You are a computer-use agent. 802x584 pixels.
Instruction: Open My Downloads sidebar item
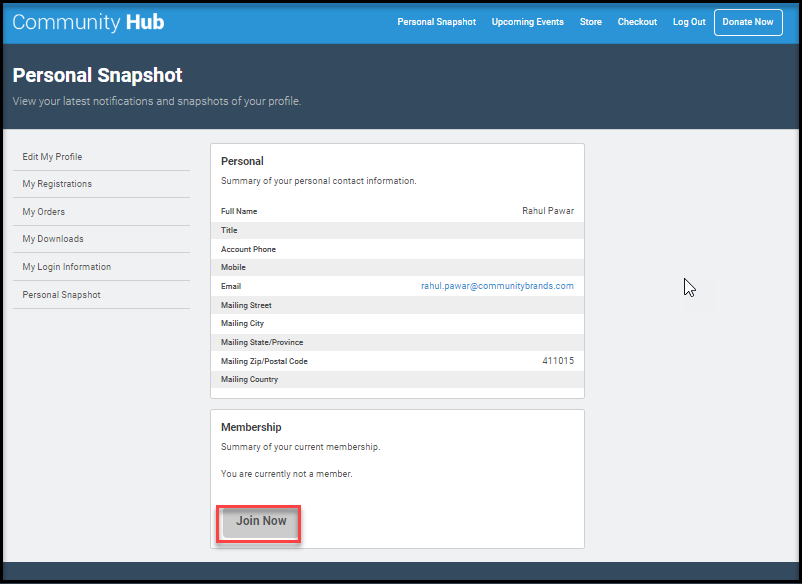coord(53,239)
